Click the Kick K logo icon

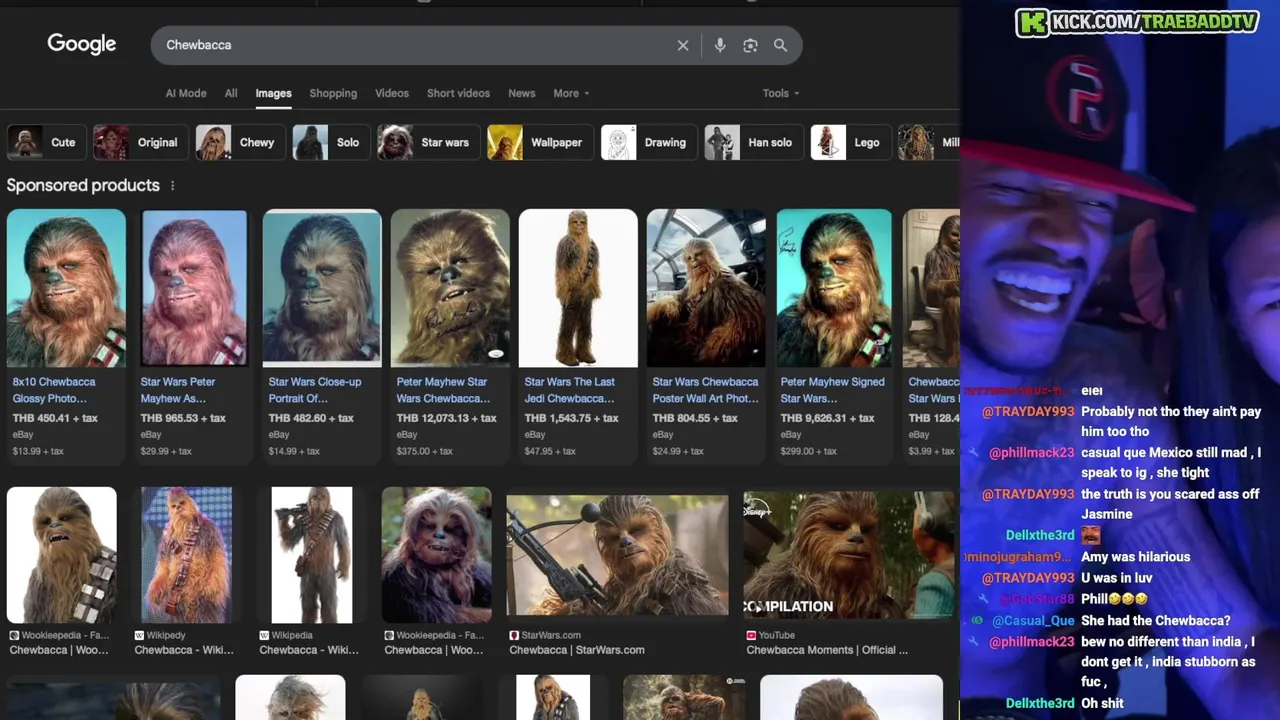1032,22
